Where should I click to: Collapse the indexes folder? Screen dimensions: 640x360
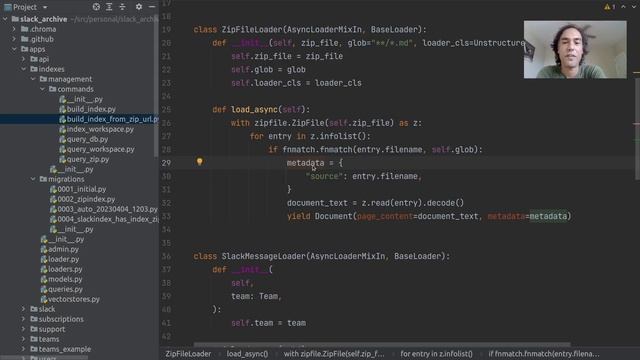point(24,69)
